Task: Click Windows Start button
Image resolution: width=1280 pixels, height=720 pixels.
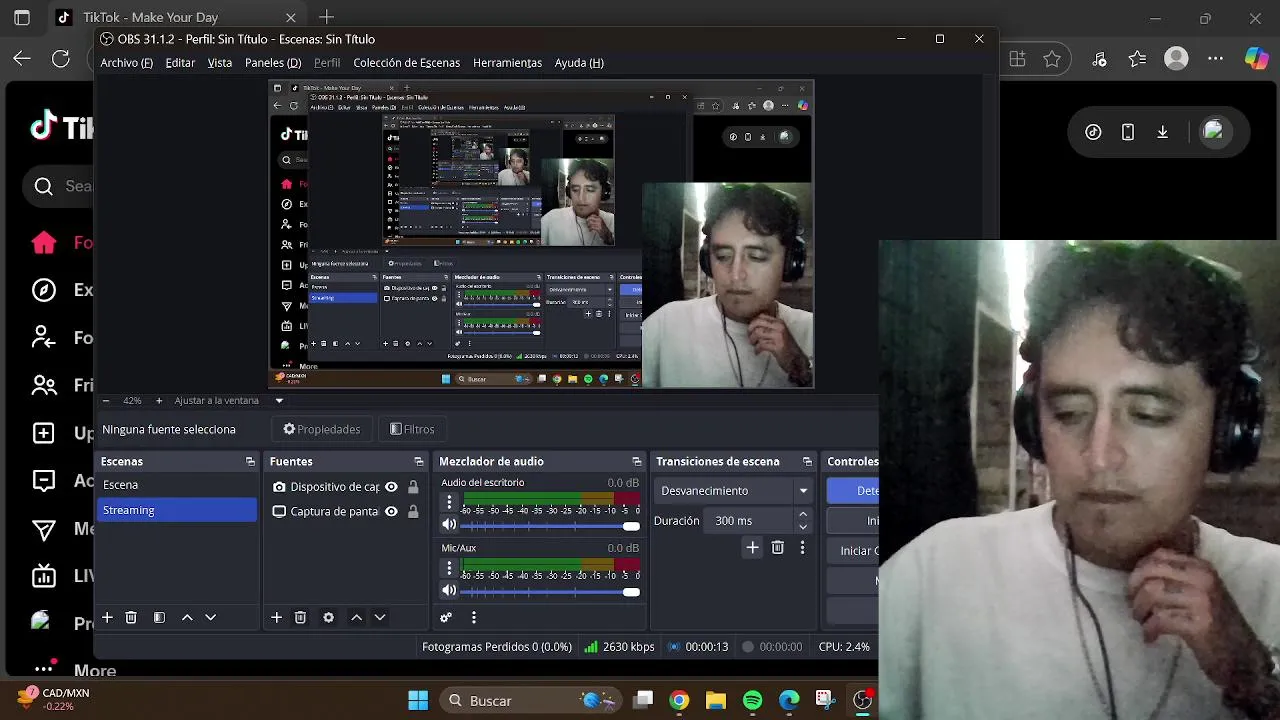Action: (x=418, y=701)
